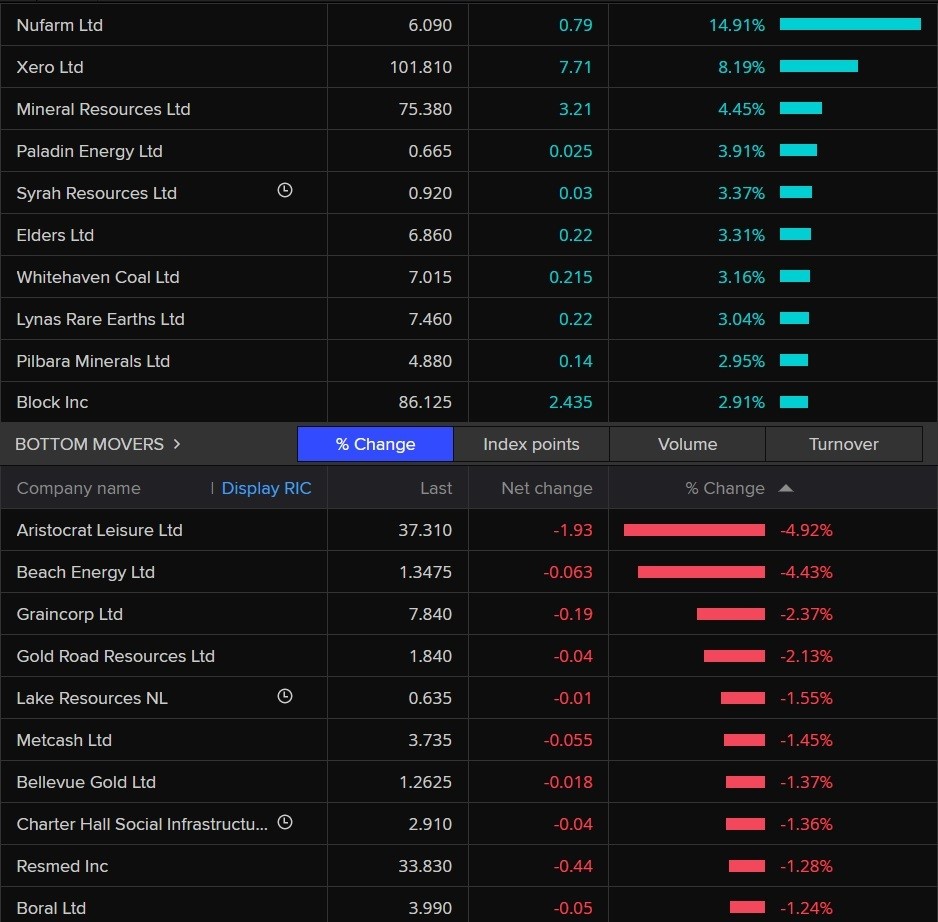Sort by % Change using the arrow

click(786, 488)
